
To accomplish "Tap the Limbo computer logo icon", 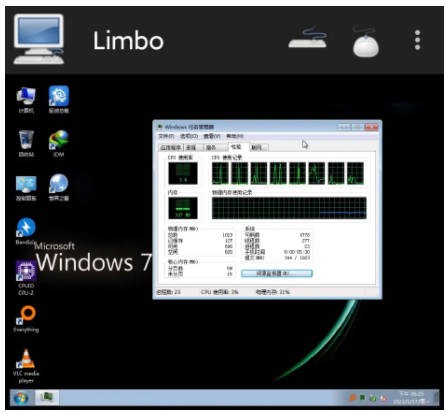I will click(x=39, y=39).
